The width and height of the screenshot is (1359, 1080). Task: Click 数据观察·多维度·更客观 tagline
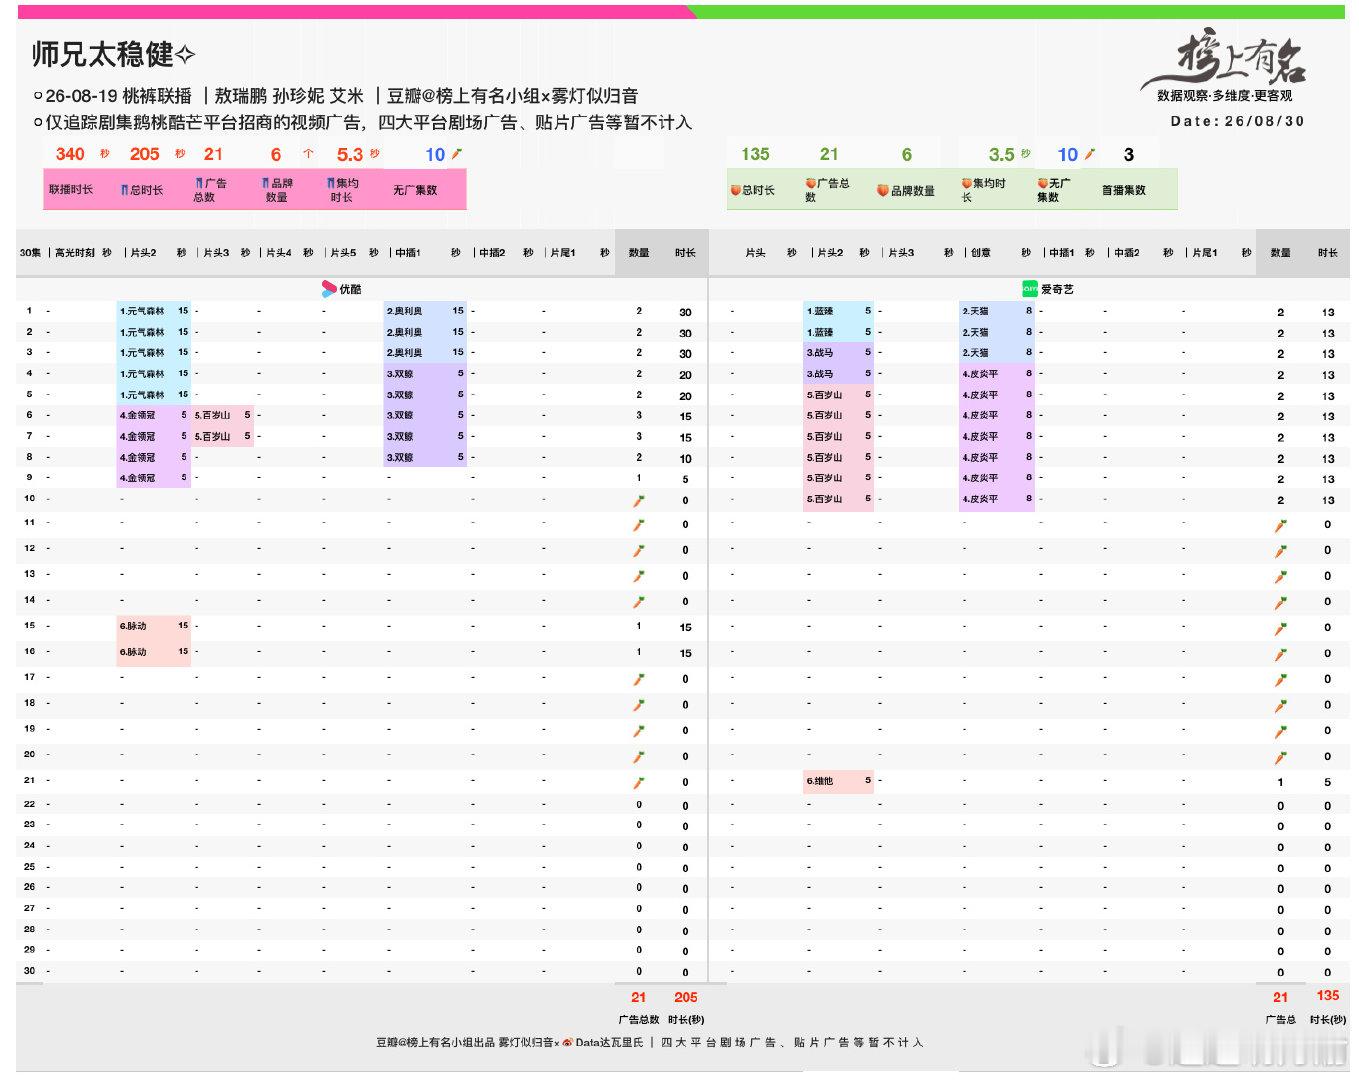[1225, 96]
